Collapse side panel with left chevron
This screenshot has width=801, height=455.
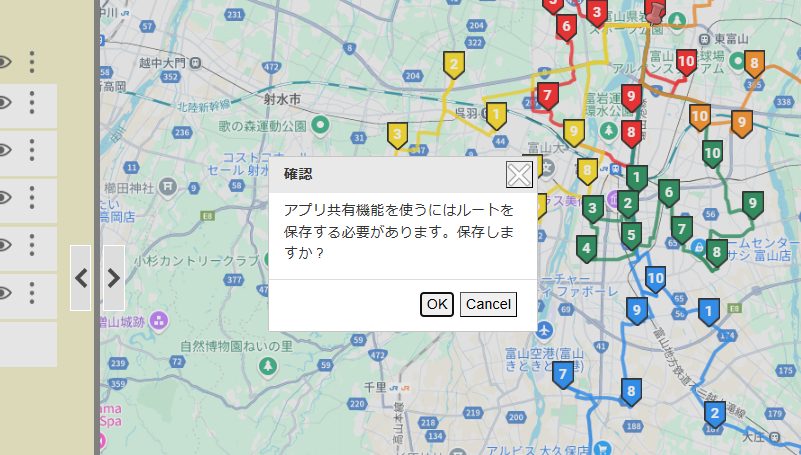[81, 277]
